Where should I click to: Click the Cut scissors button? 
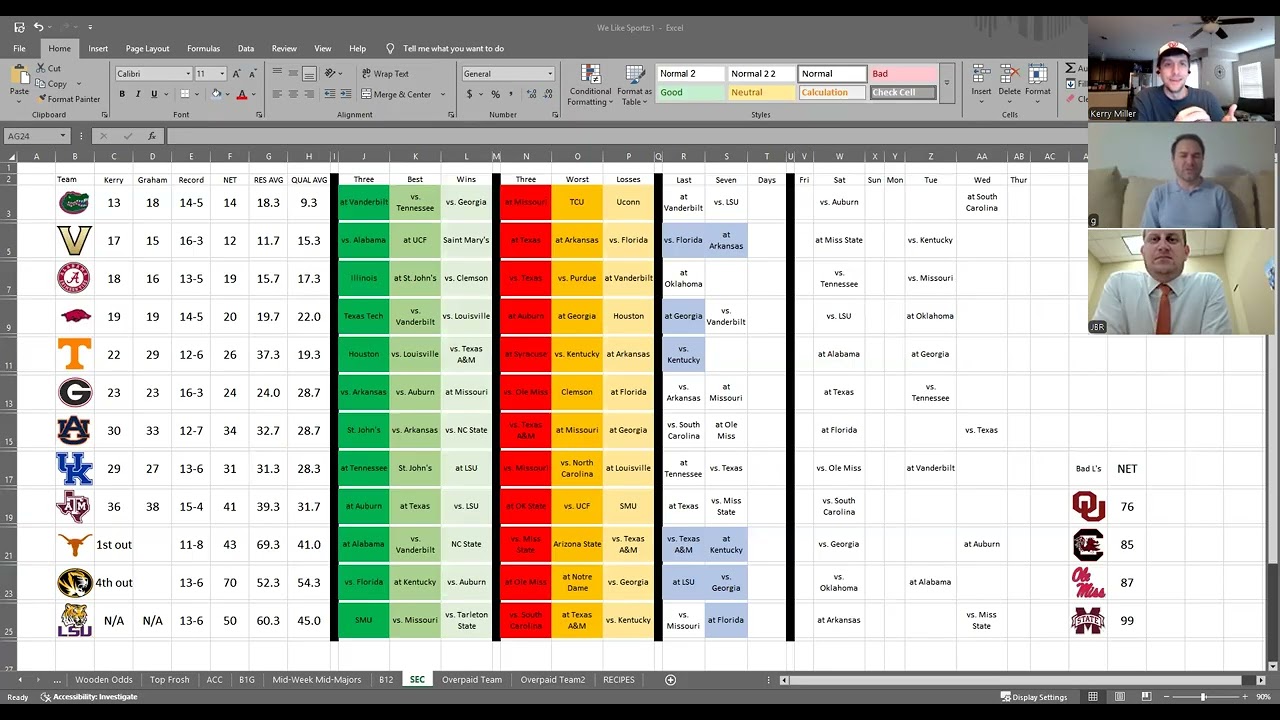point(48,68)
